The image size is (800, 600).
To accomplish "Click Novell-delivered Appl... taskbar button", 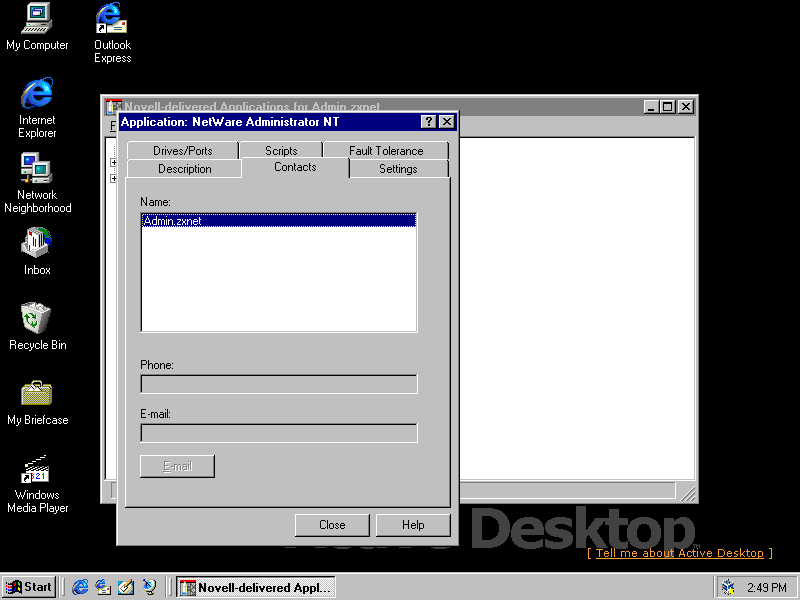I will click(256, 587).
